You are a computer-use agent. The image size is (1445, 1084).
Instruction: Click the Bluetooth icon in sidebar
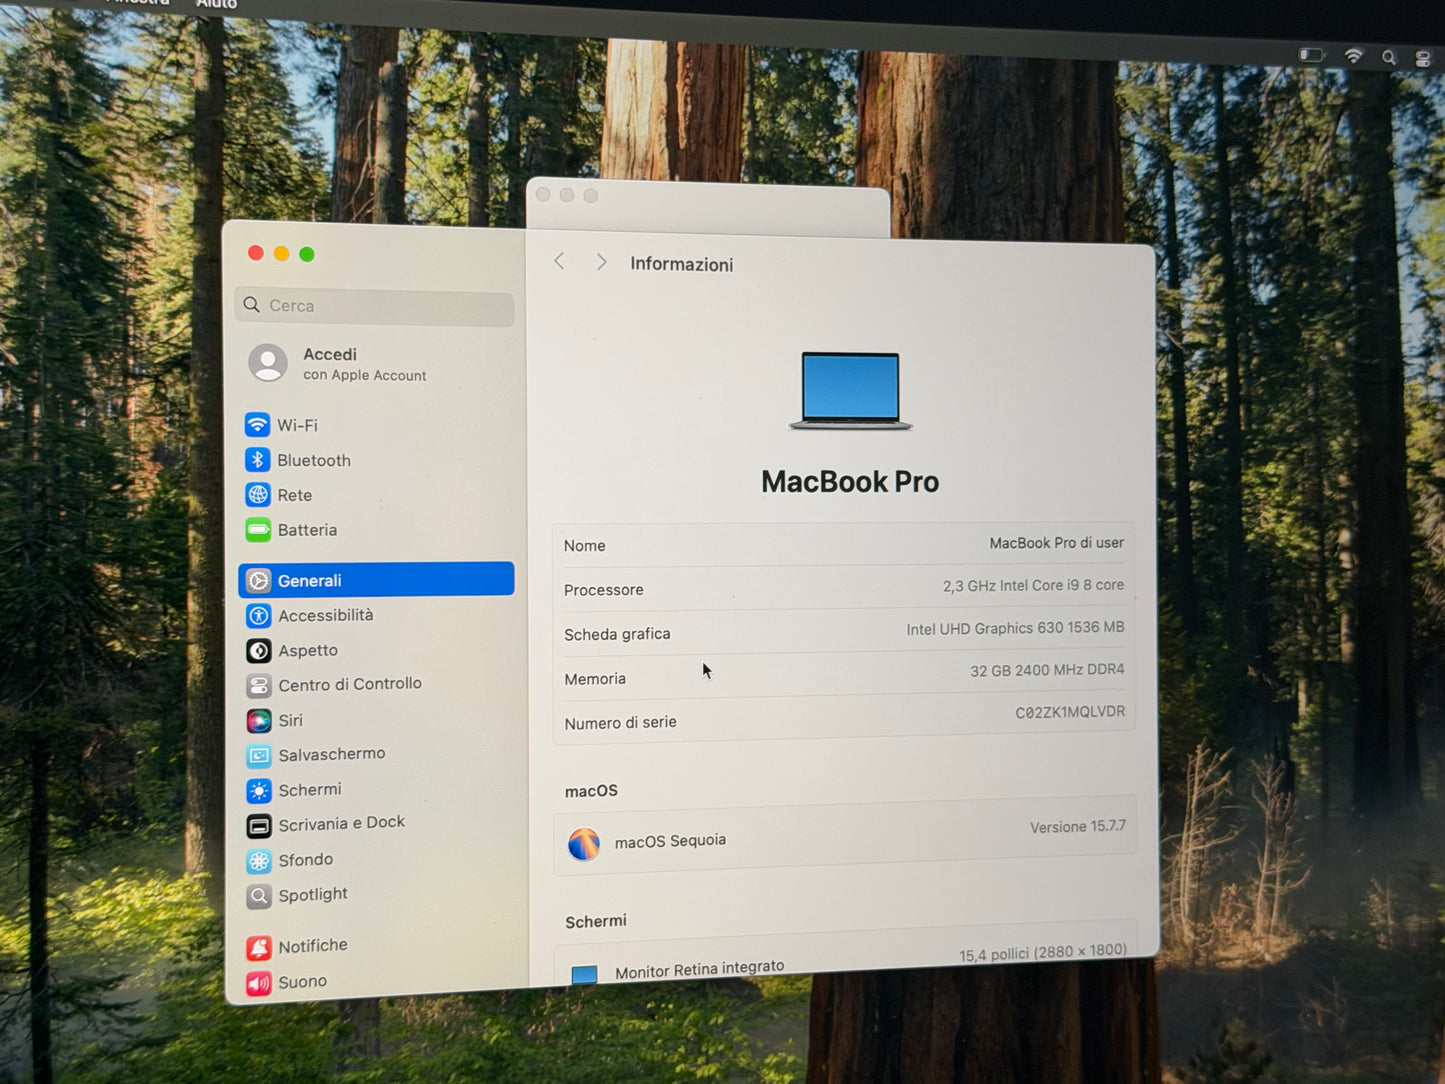pos(257,459)
